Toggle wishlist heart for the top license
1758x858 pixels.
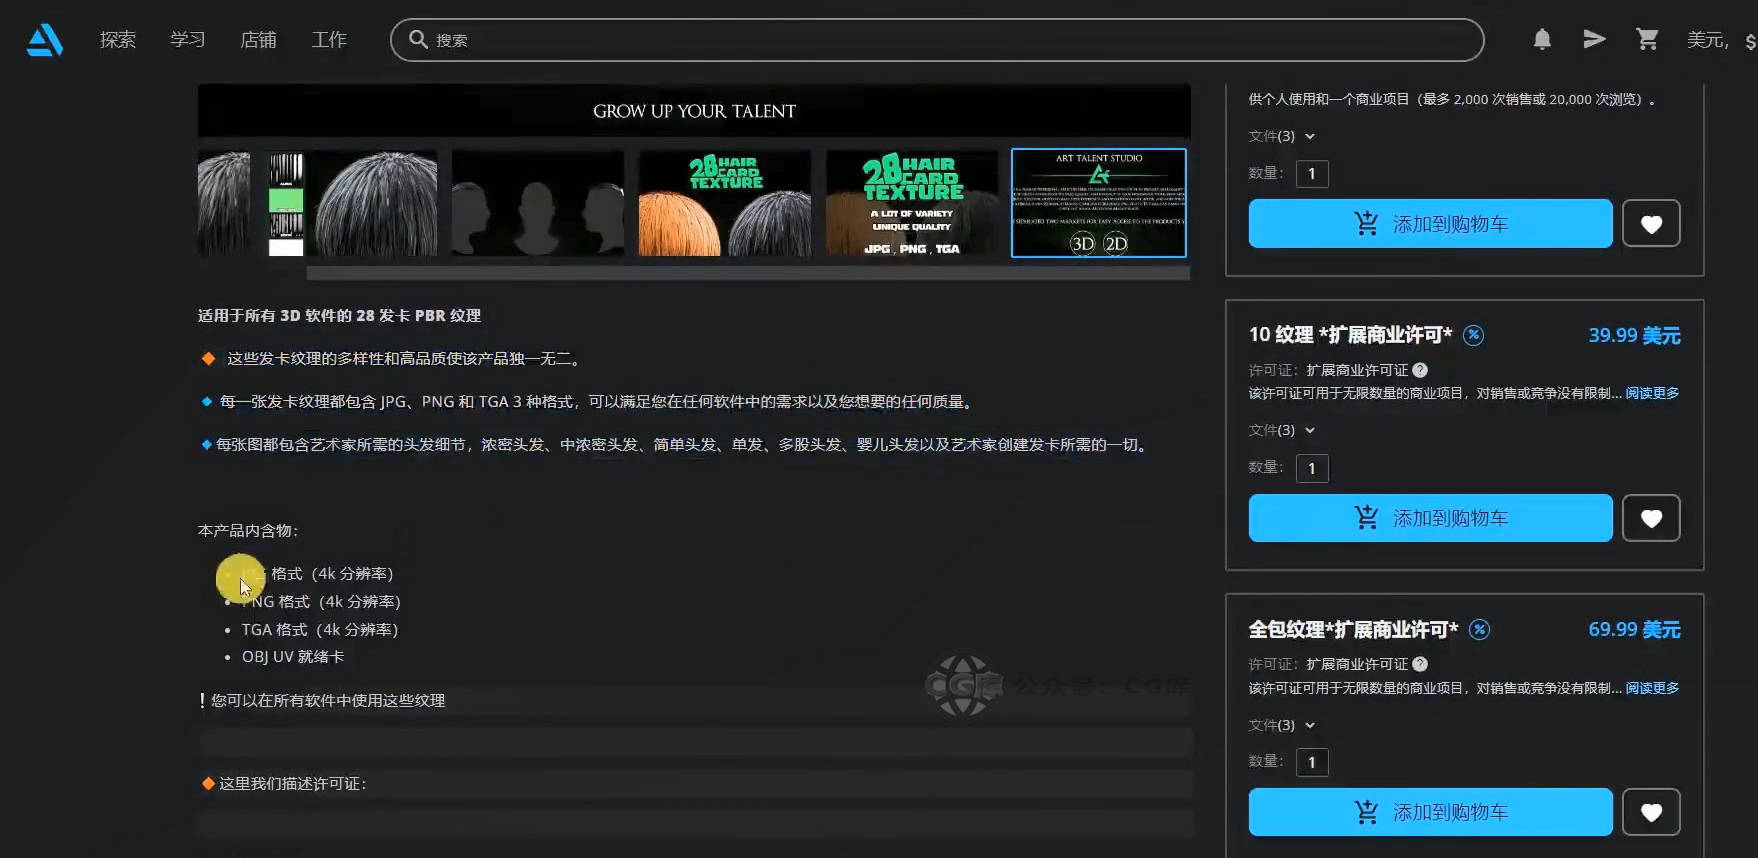[1651, 224]
